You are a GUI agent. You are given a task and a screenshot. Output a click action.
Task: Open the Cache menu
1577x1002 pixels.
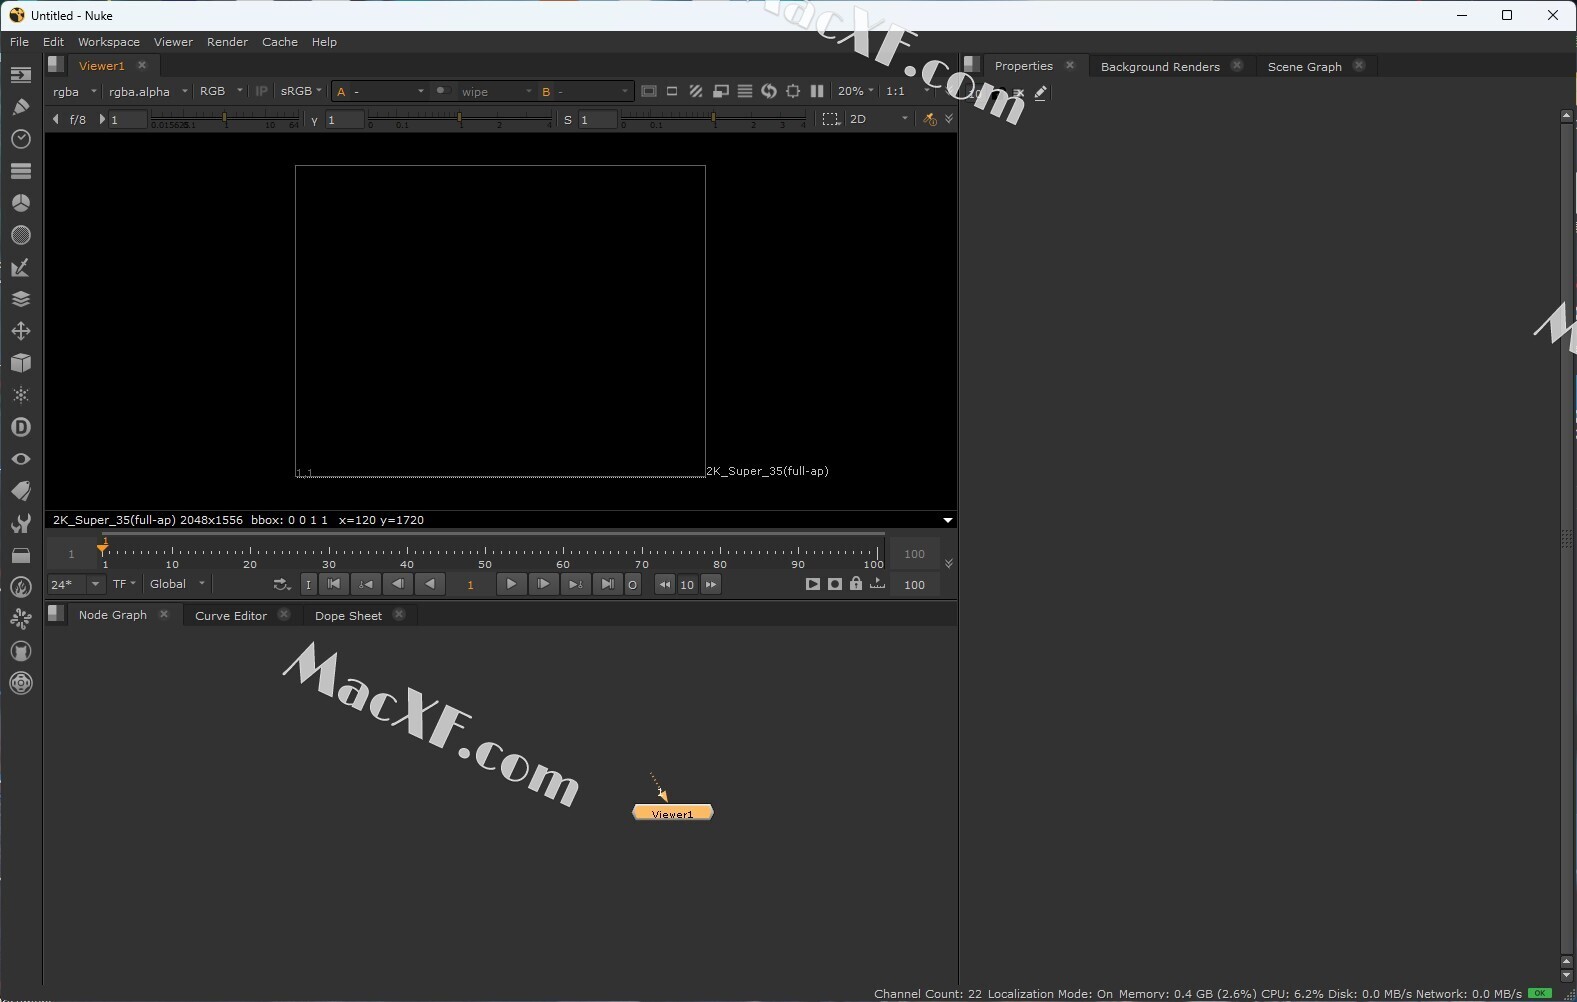(280, 42)
